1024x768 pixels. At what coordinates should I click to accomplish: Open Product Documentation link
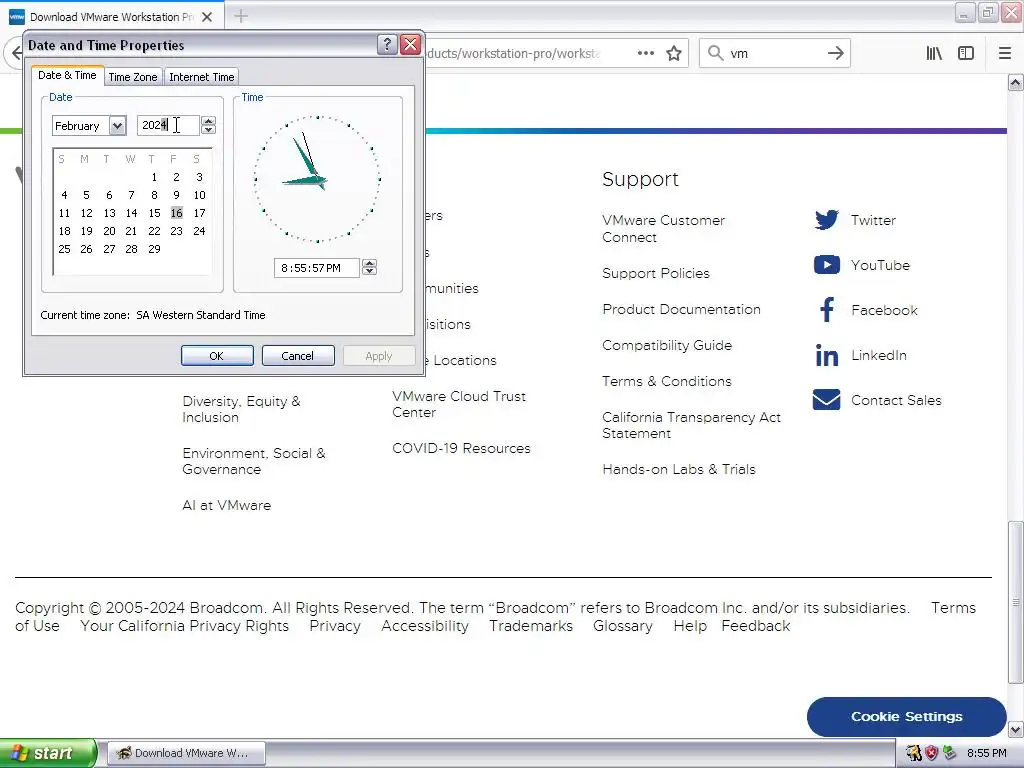tap(681, 309)
